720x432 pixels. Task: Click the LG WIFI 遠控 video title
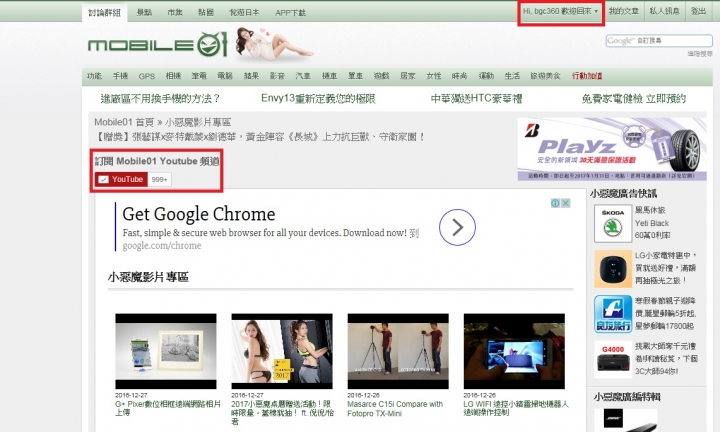click(x=516, y=408)
